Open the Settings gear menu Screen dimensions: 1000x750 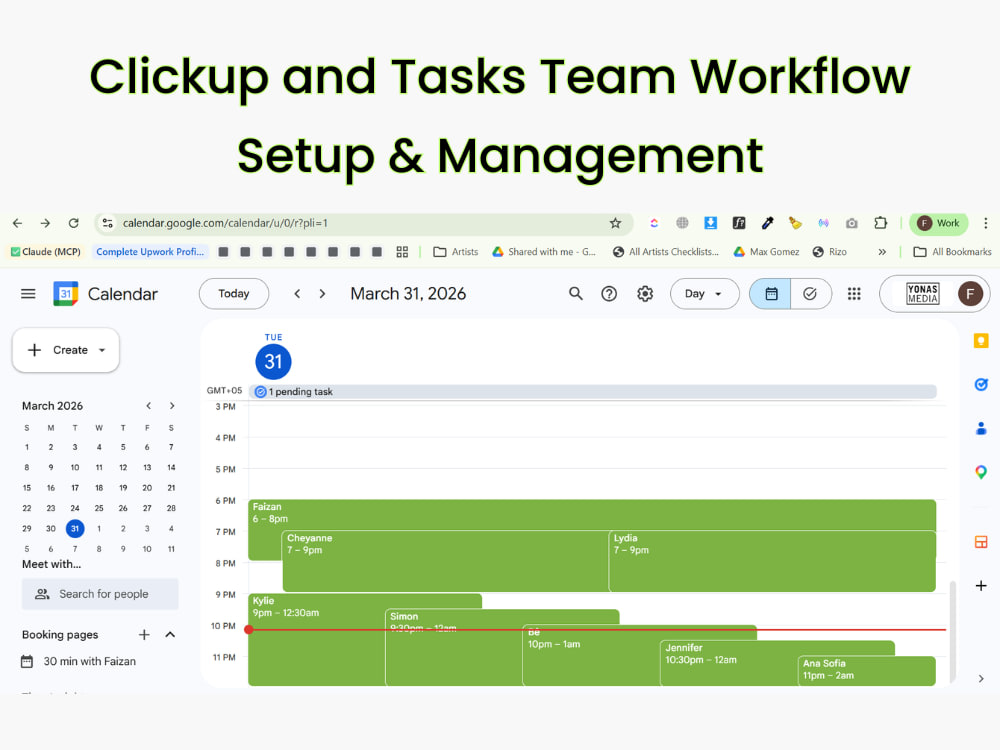pos(645,293)
